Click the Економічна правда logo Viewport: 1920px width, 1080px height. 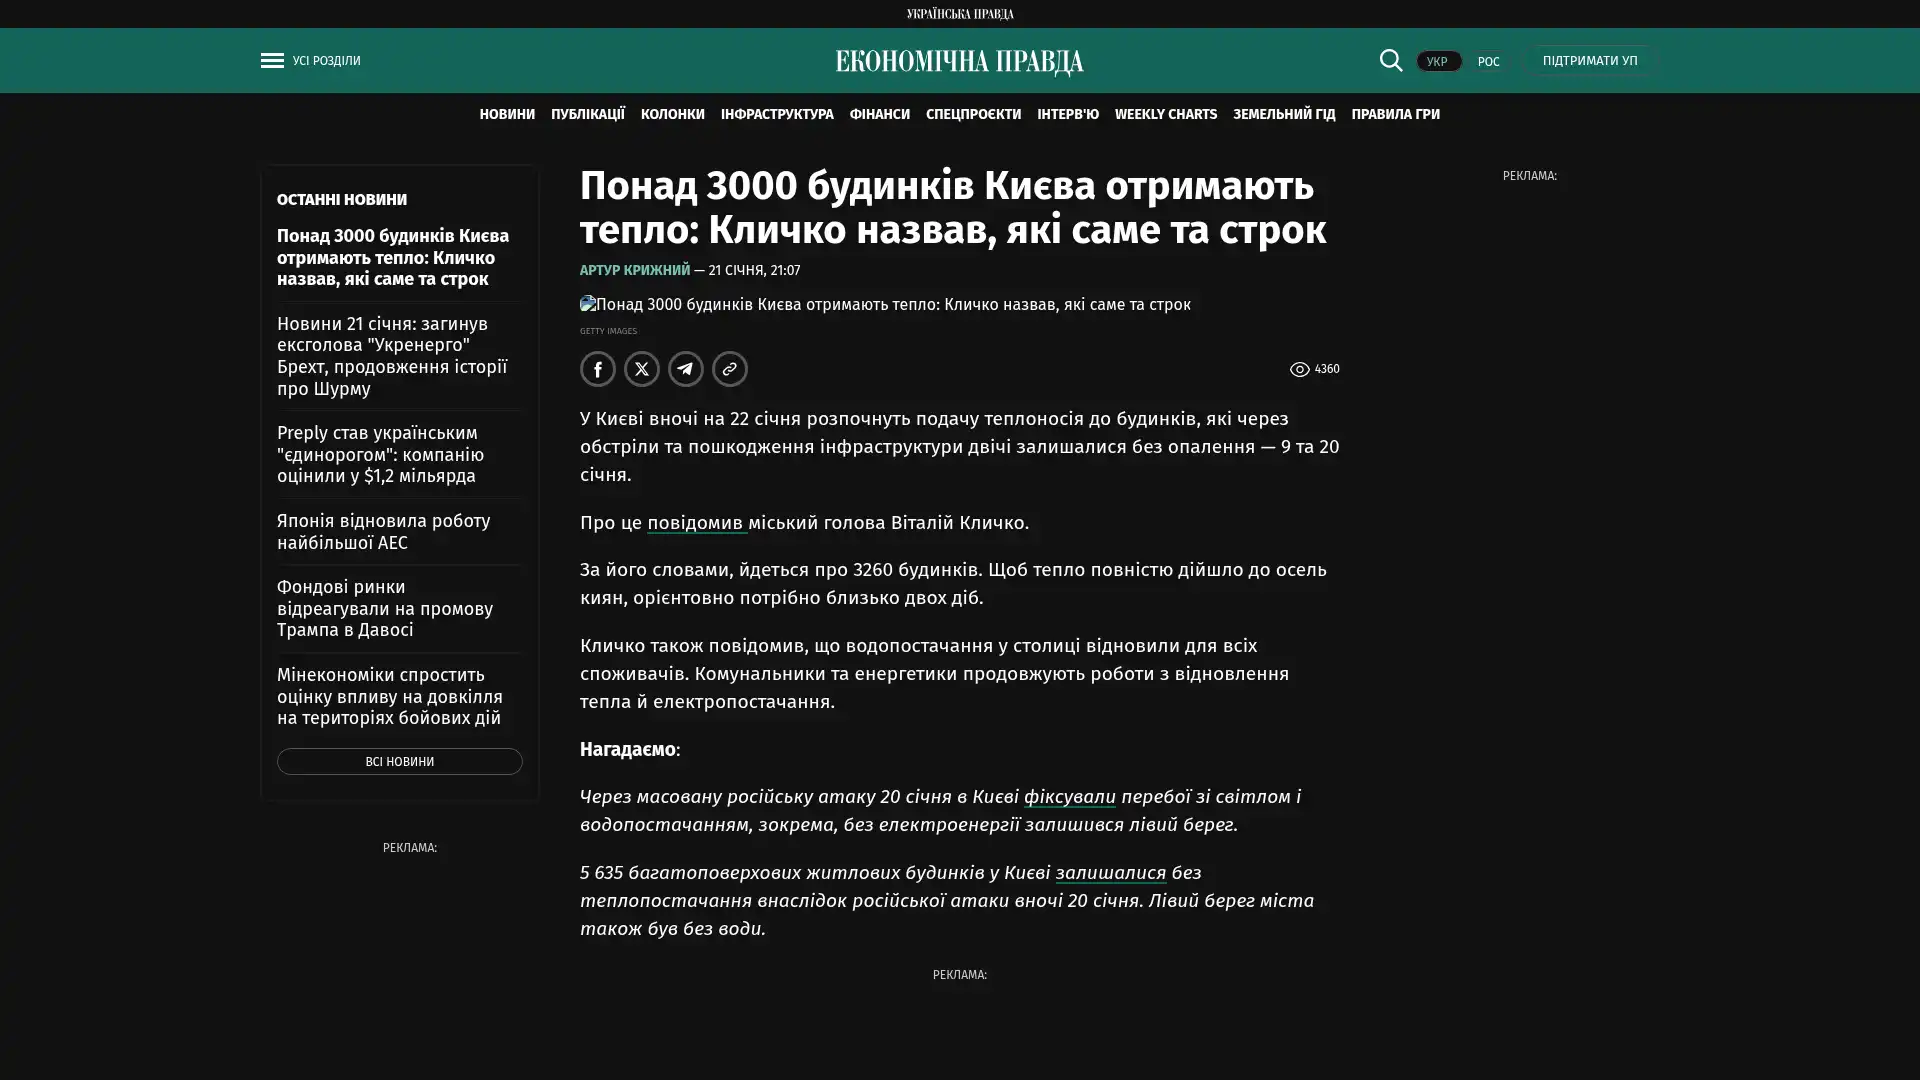coord(959,62)
